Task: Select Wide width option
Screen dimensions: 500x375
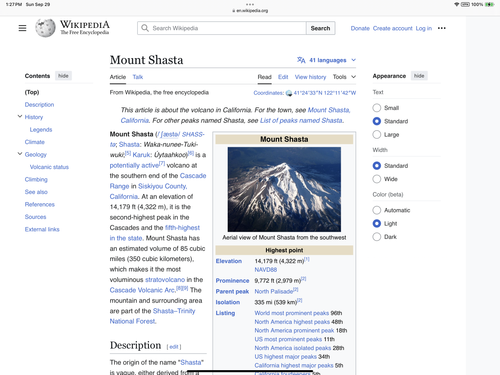Action: [377, 179]
